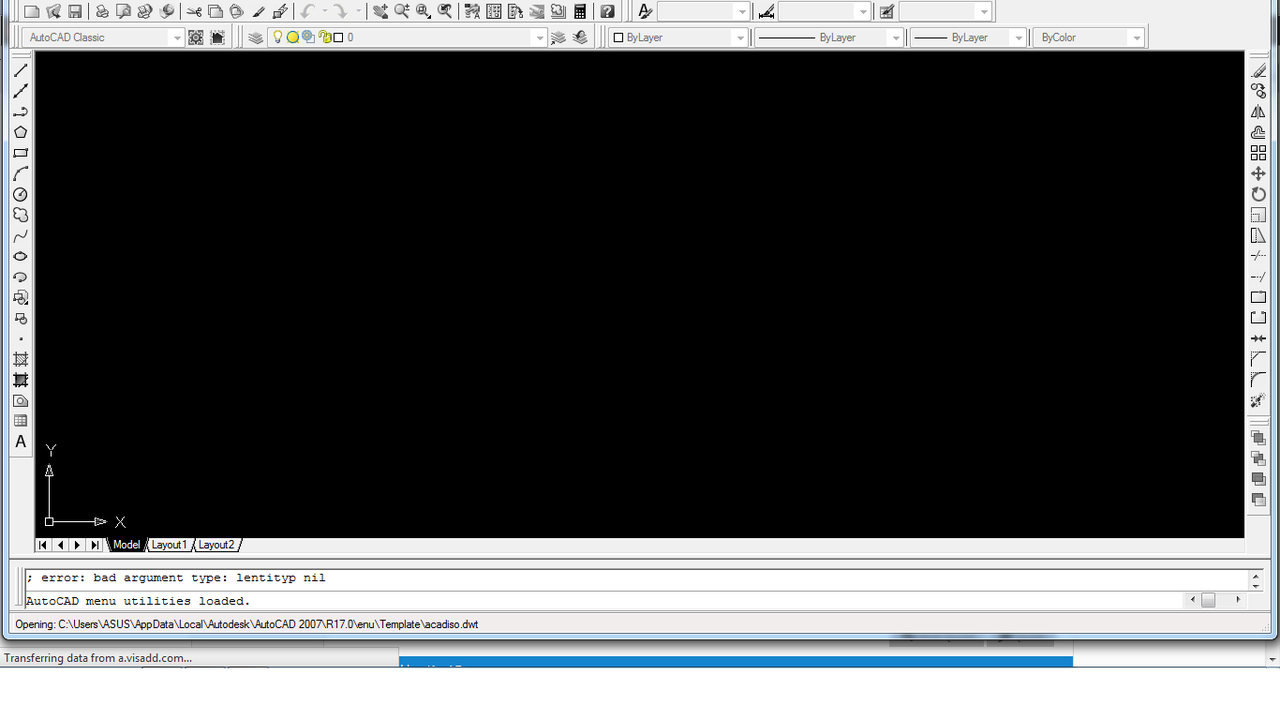
Task: Select the Pan realtime tool
Action: 380,12
